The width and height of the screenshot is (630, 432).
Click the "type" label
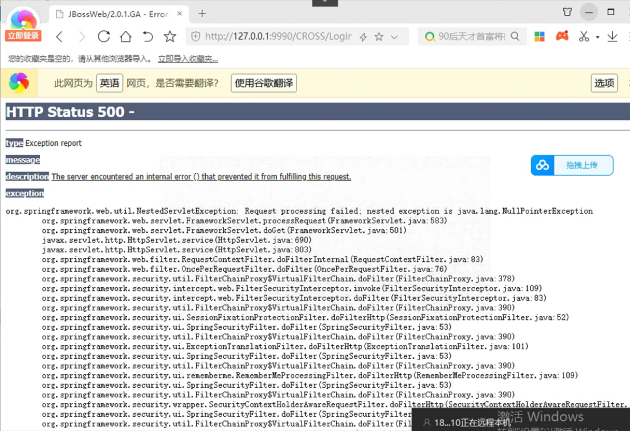(x=14, y=143)
